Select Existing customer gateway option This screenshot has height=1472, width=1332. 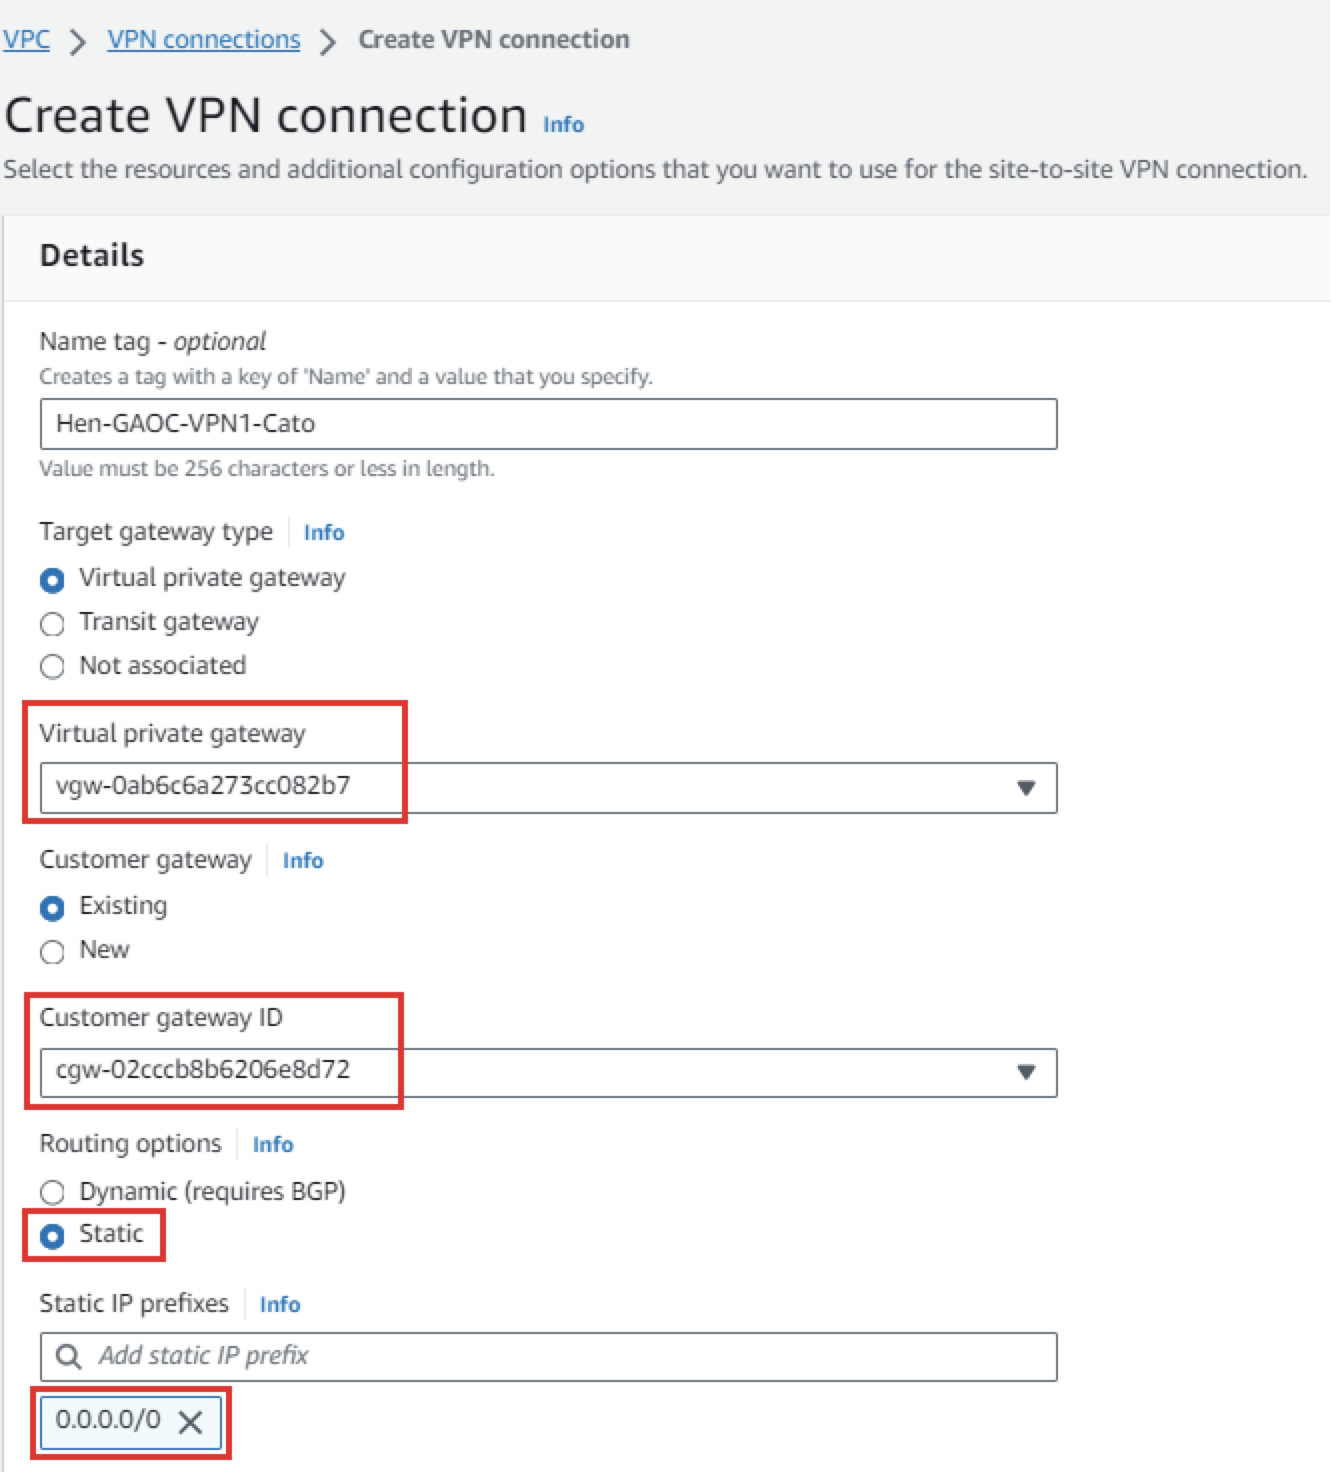52,908
